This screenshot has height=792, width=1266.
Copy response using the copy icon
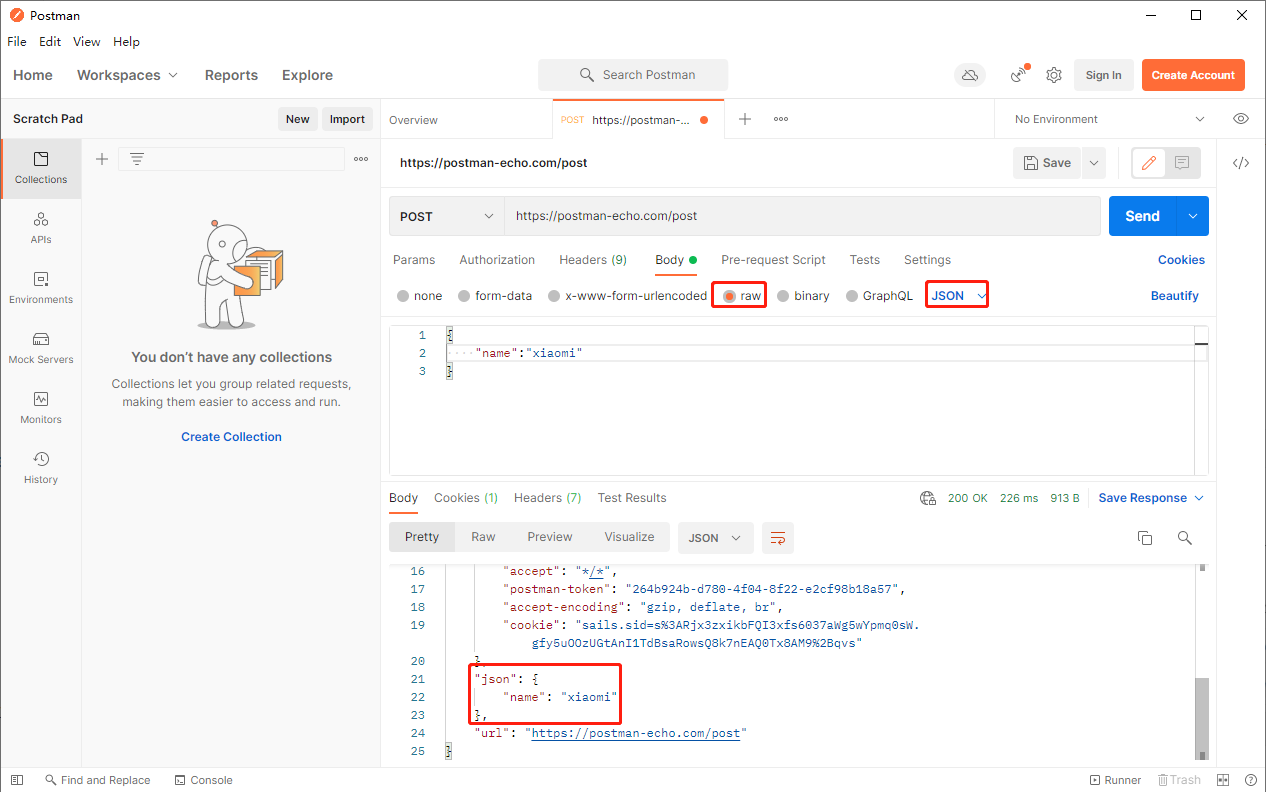tap(1145, 538)
